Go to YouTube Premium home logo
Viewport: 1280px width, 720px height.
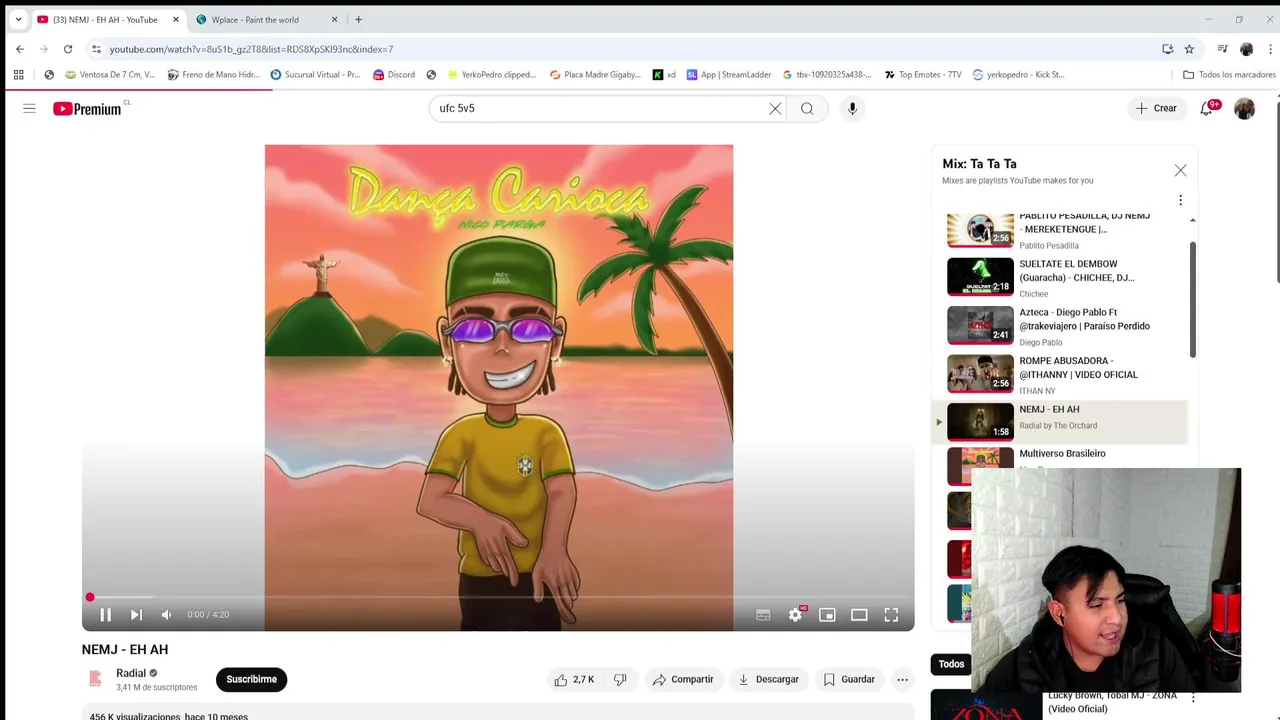[x=88, y=108]
